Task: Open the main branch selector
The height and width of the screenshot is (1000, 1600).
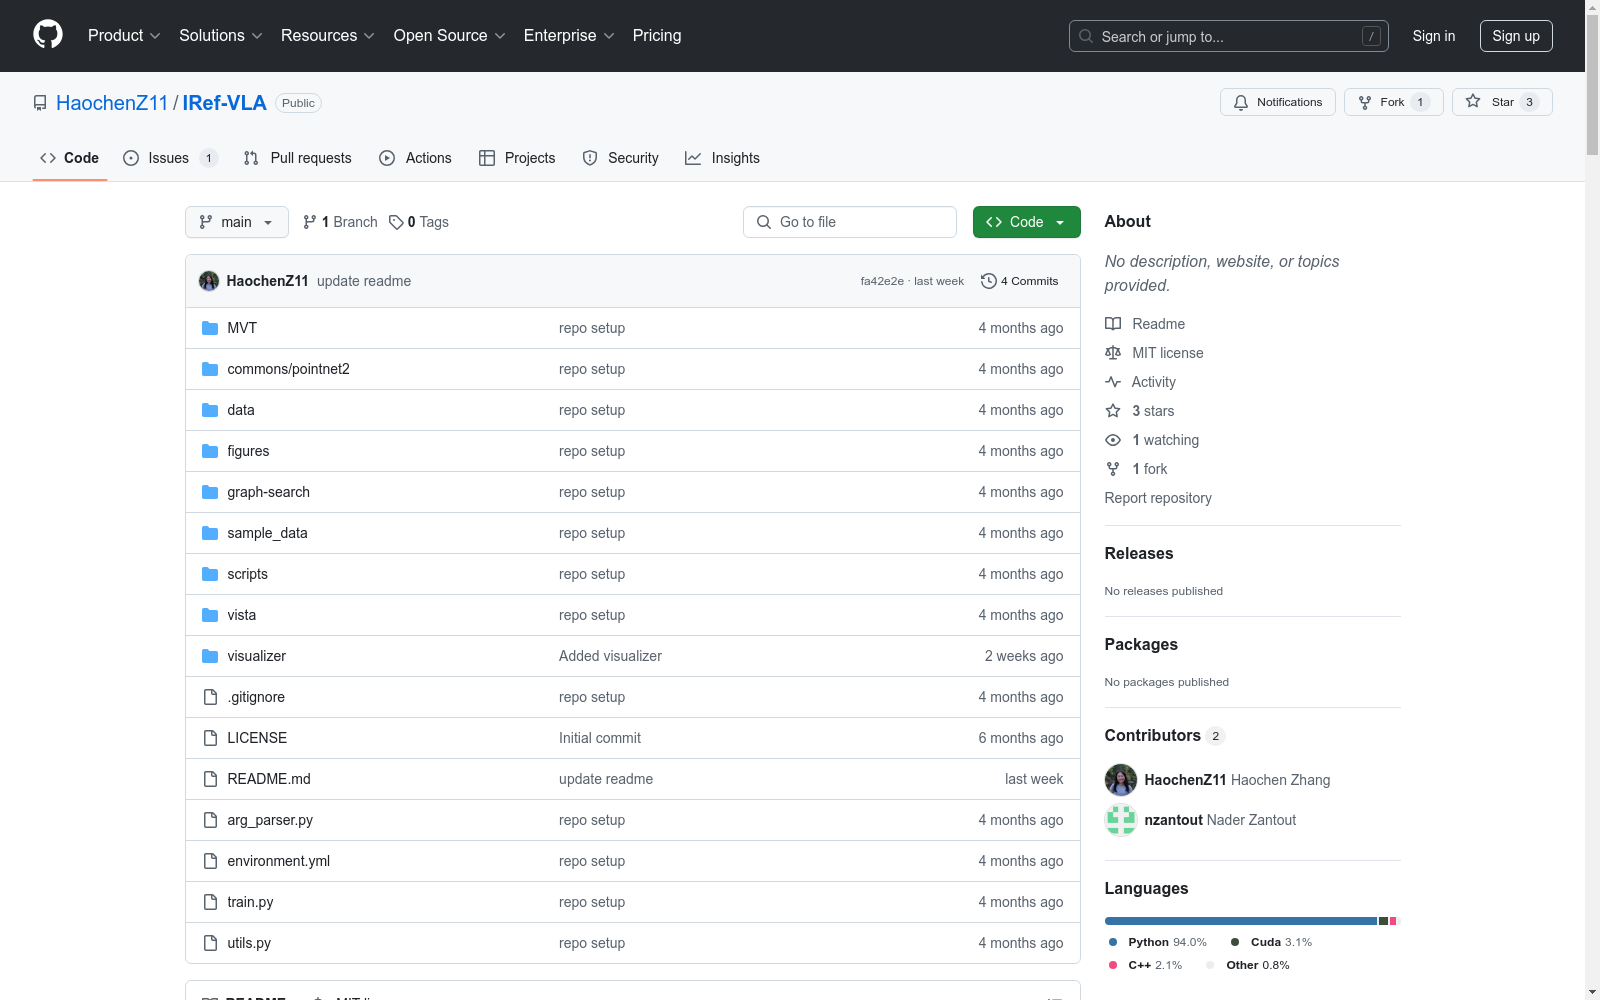Action: tap(237, 222)
